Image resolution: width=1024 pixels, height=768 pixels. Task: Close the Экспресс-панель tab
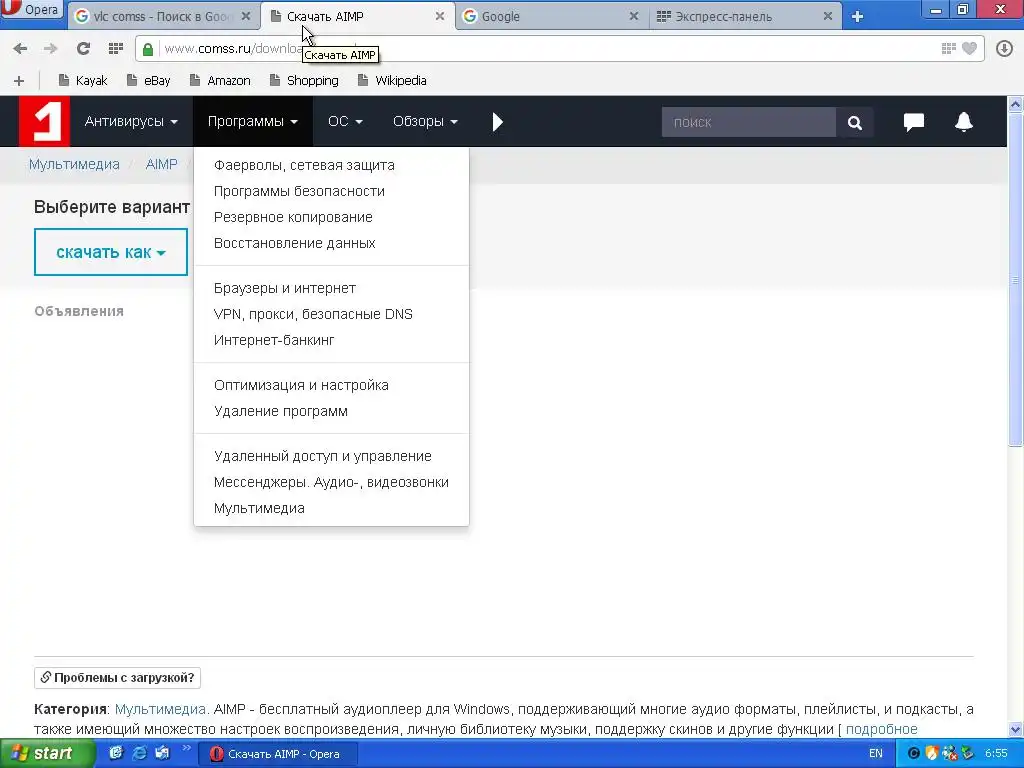(x=827, y=16)
